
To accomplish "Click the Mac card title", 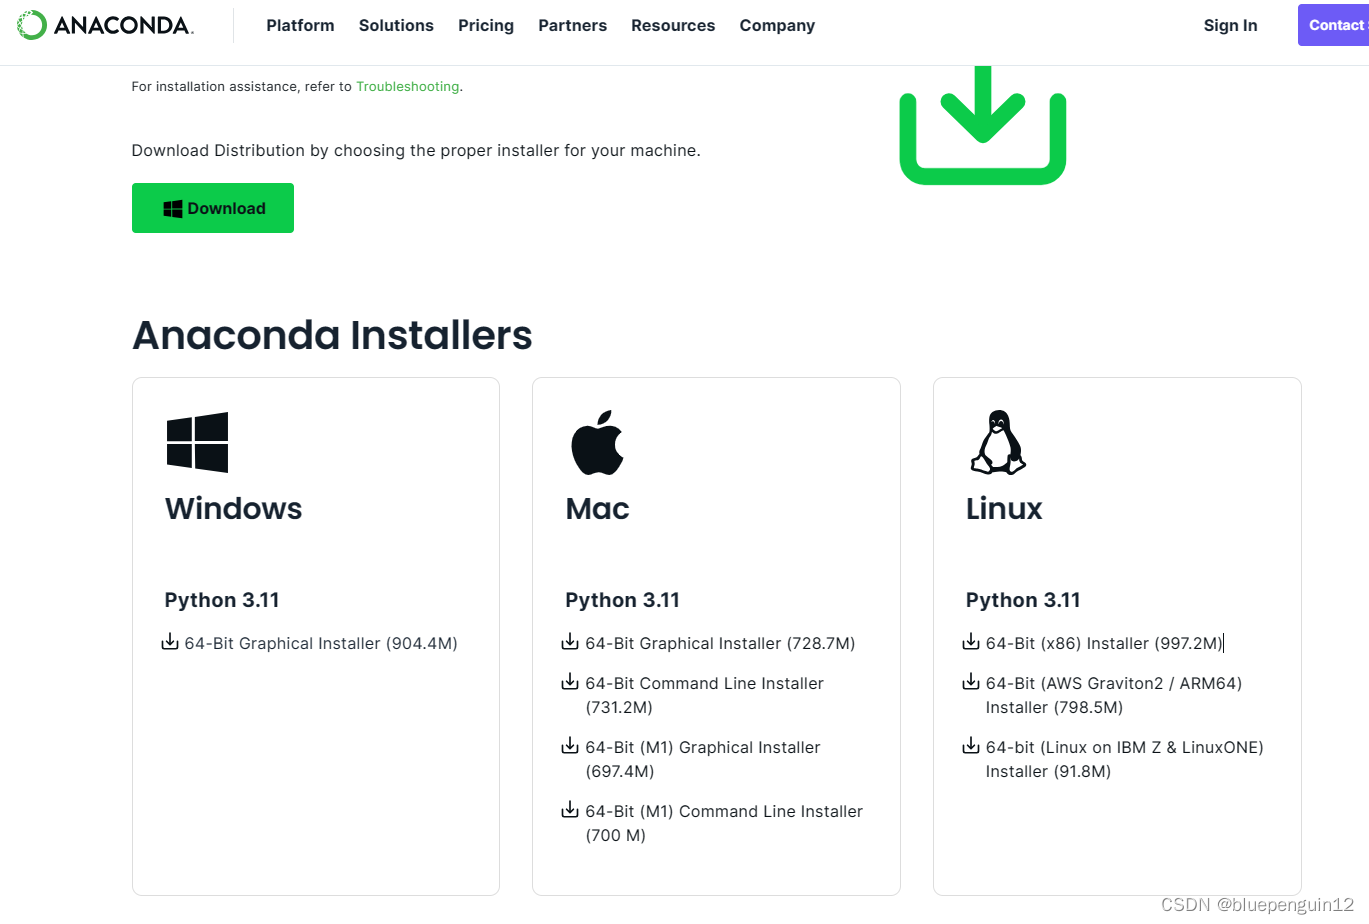I will pos(597,508).
